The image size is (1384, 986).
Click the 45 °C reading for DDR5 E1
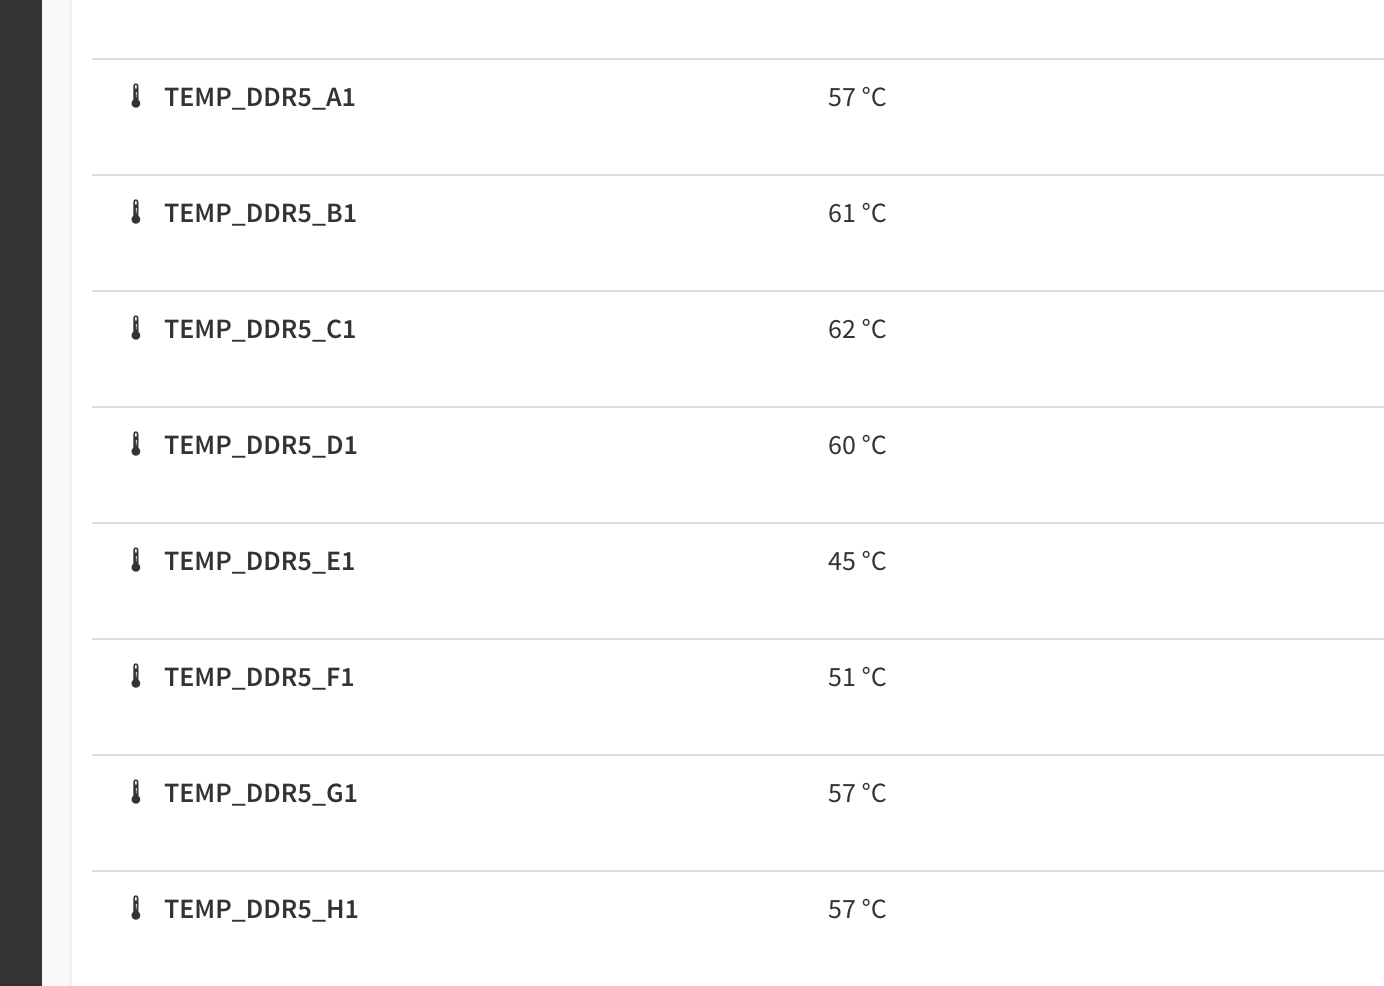[857, 561]
